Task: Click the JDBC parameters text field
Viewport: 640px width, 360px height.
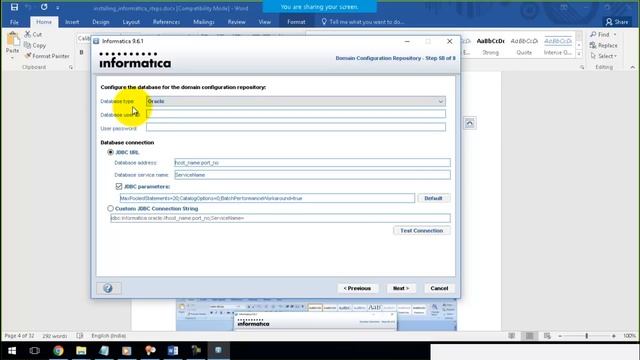Action: (267, 198)
